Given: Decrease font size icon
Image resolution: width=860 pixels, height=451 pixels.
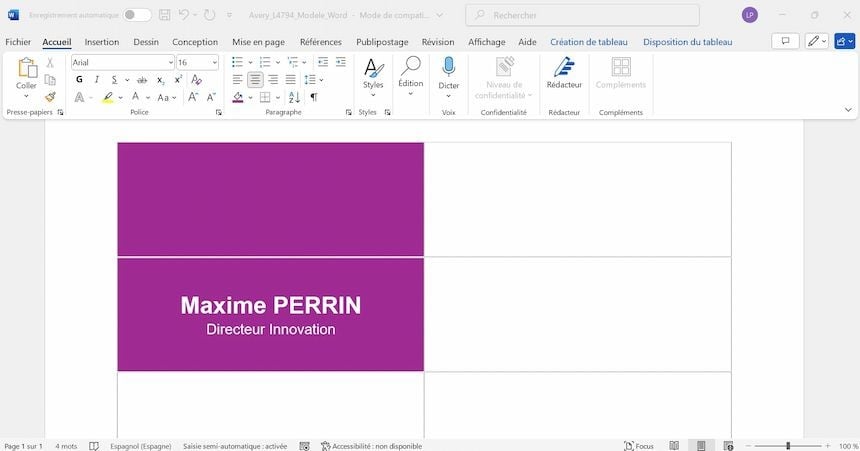Looking at the screenshot, I should (211, 97).
